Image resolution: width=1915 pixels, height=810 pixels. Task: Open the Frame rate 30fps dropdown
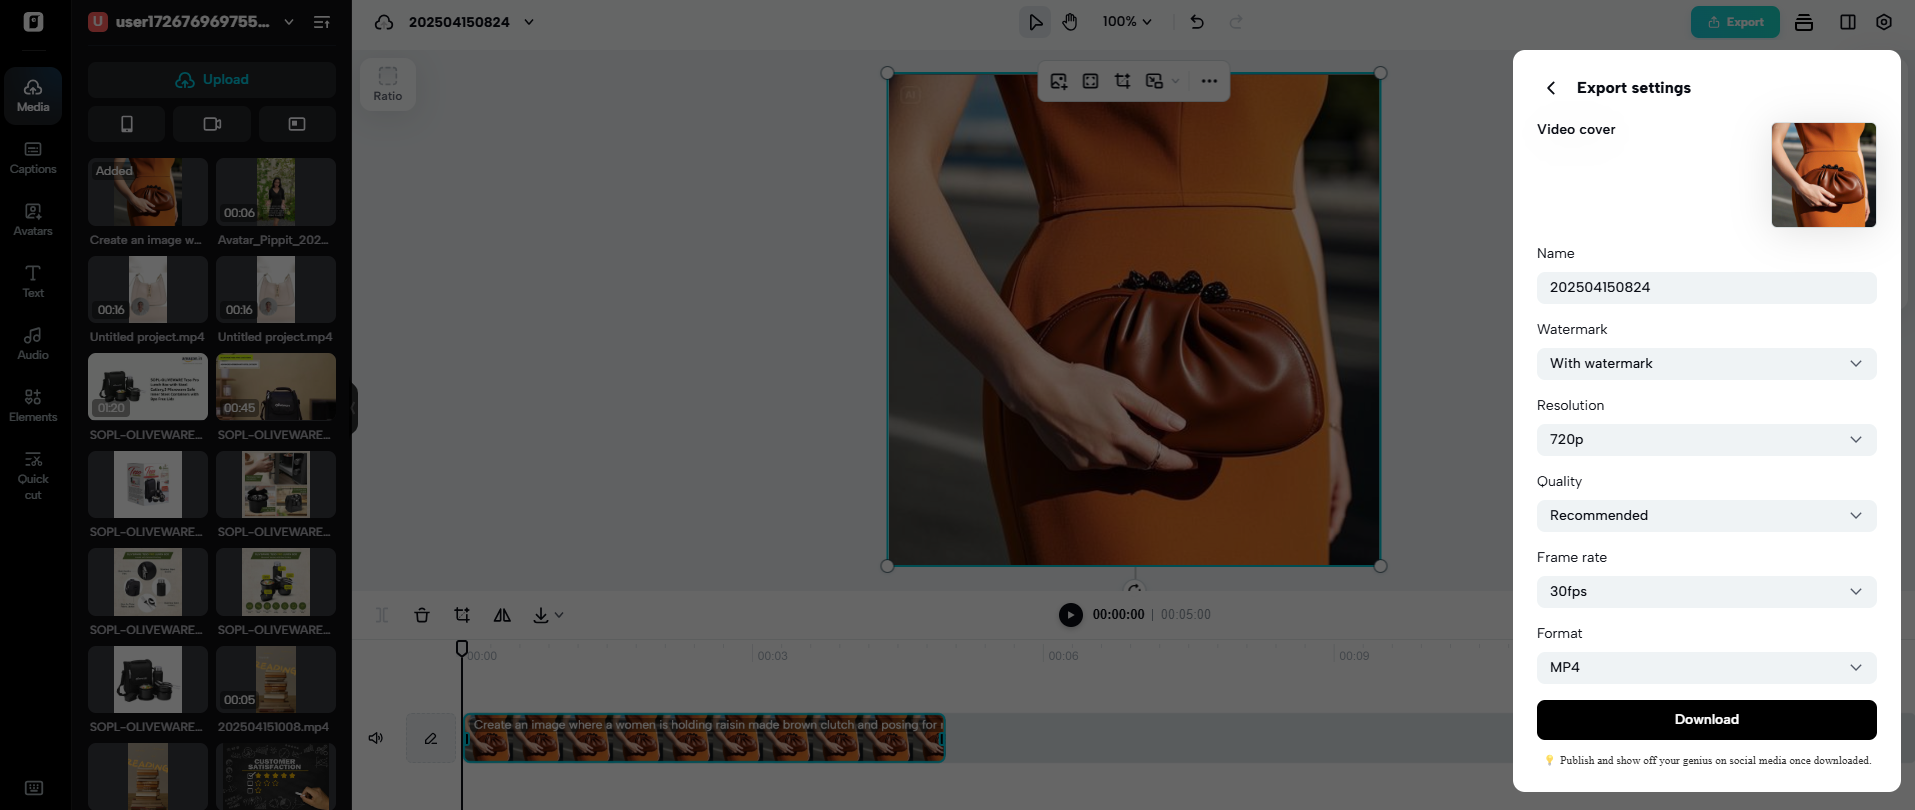click(1707, 592)
